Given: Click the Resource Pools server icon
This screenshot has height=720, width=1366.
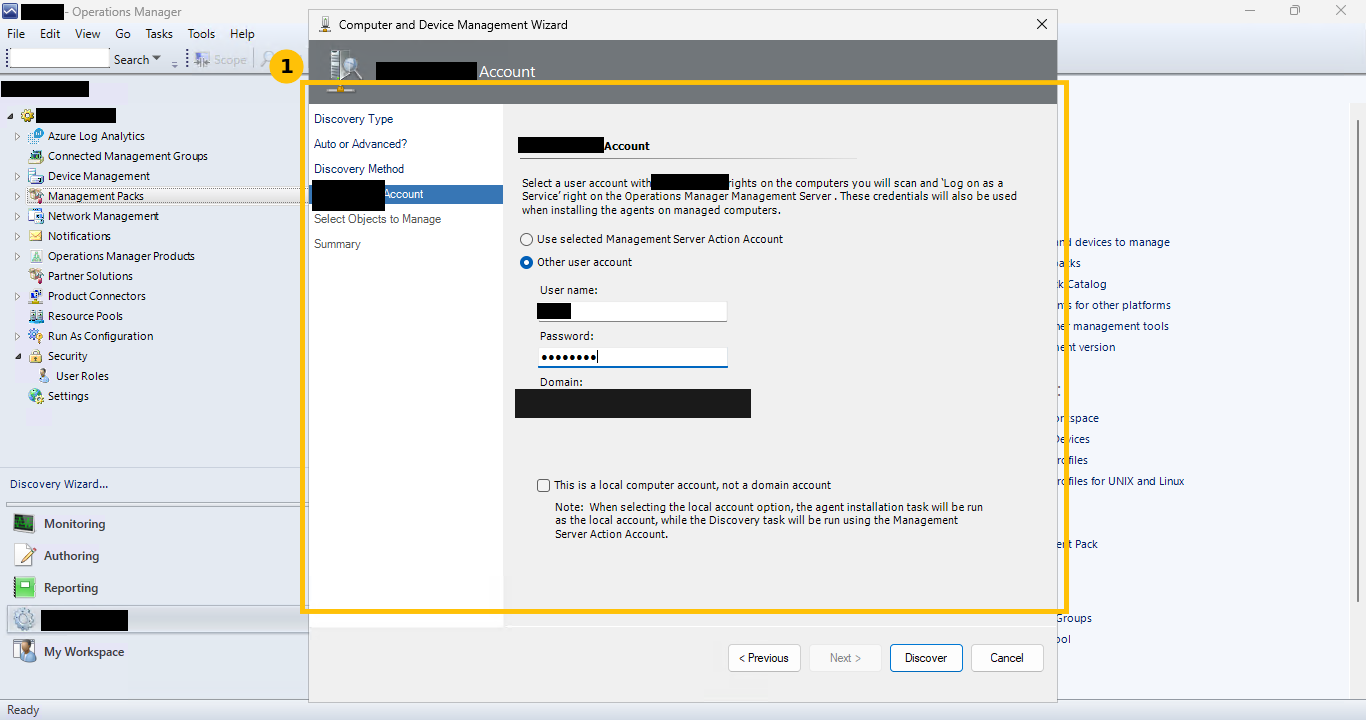Looking at the screenshot, I should pyautogui.click(x=36, y=316).
